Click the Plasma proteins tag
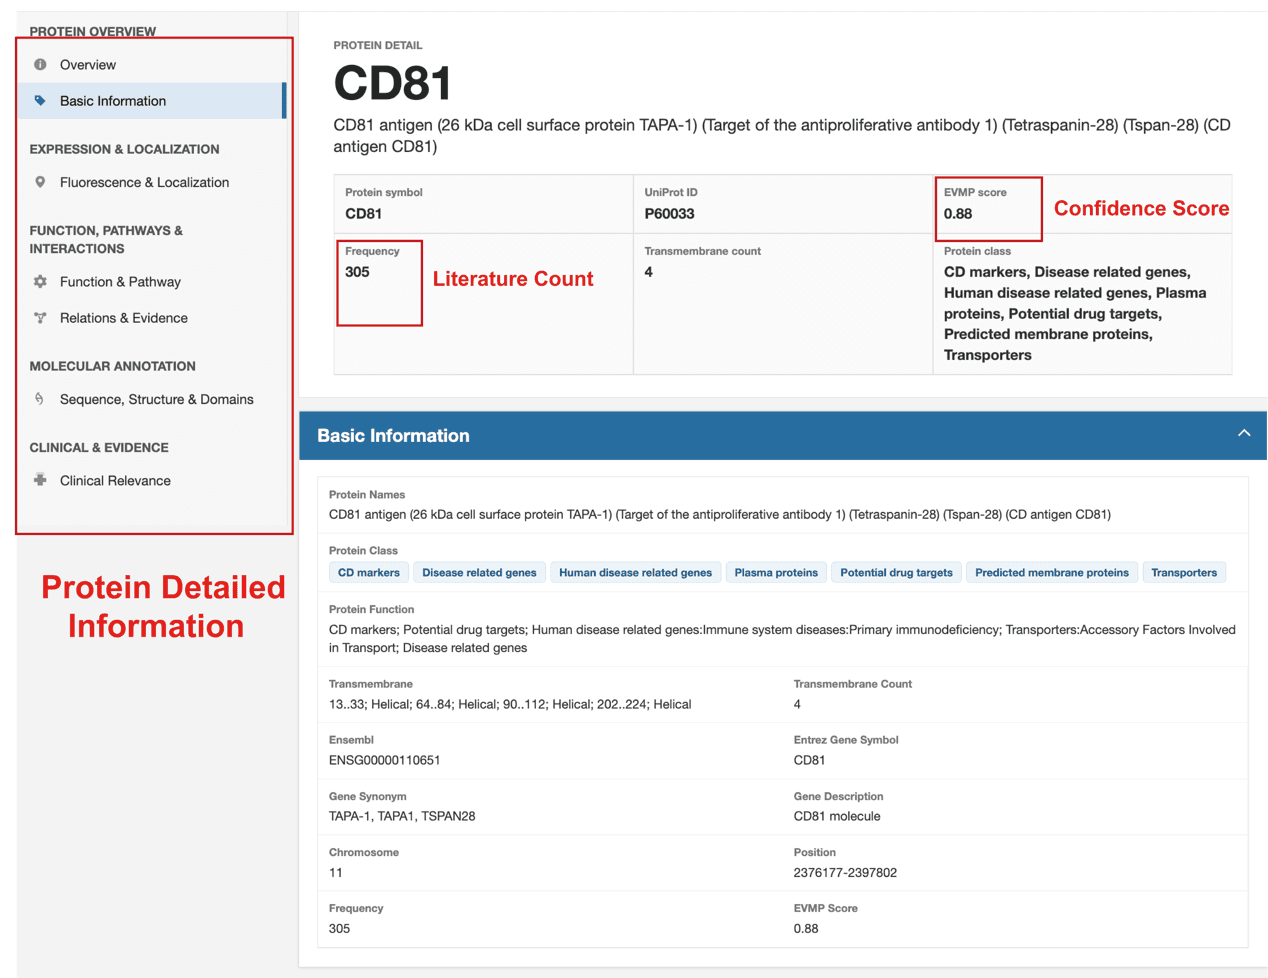Screen dimensions: 1268x978 point(776,573)
